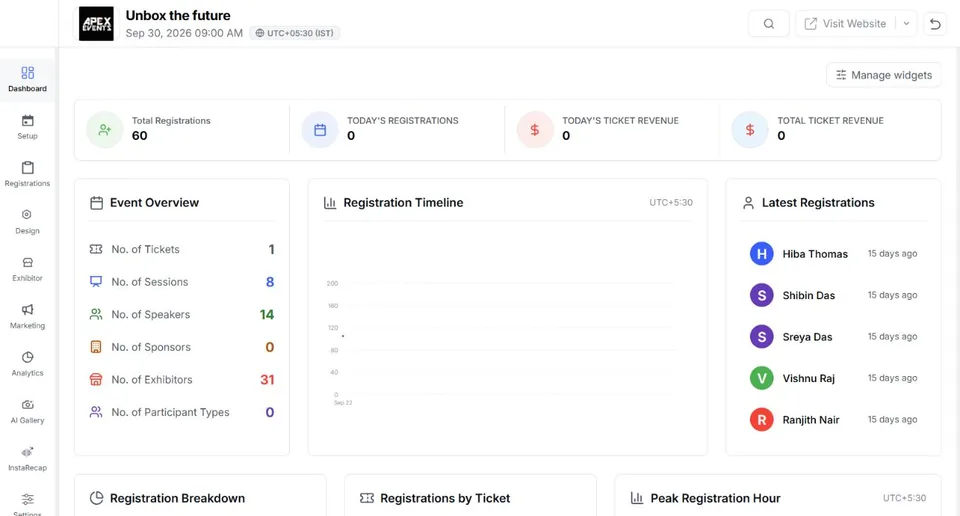This screenshot has width=960, height=516.
Task: Click Today's Registrations calendar icon
Action: [320, 130]
